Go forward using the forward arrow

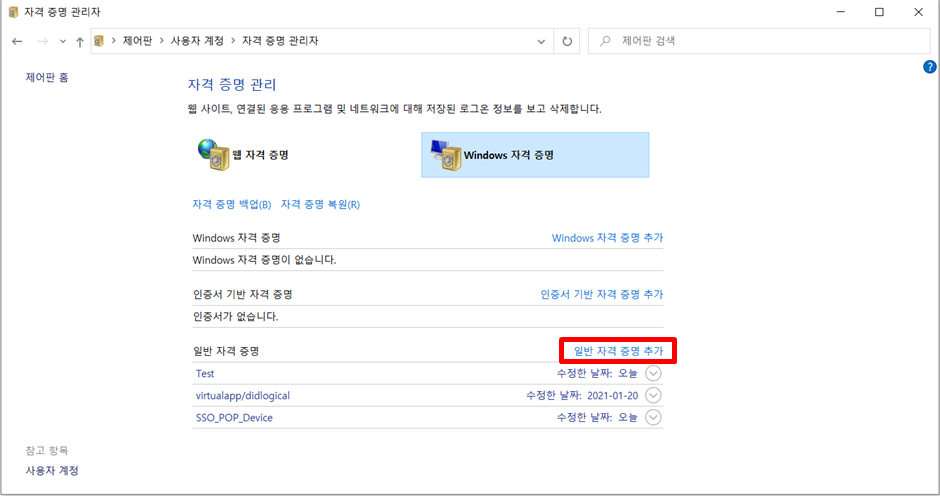(43, 41)
